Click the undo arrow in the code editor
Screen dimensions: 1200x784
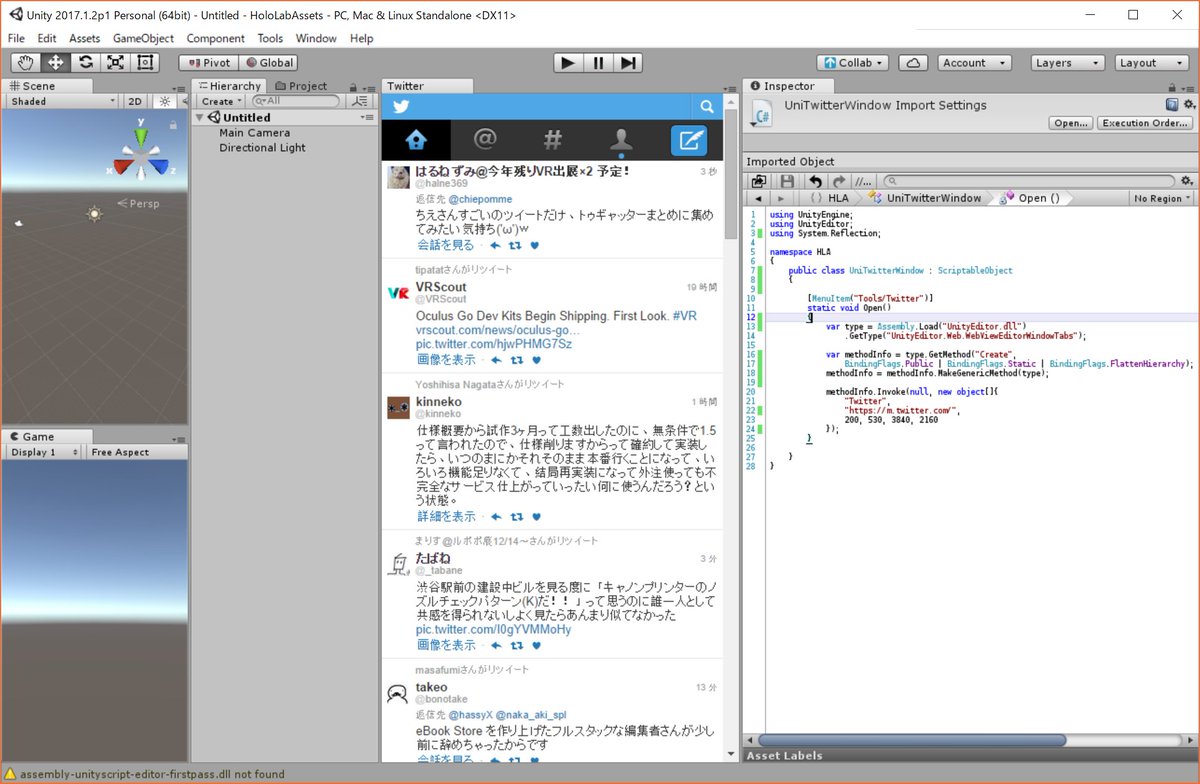pos(815,181)
